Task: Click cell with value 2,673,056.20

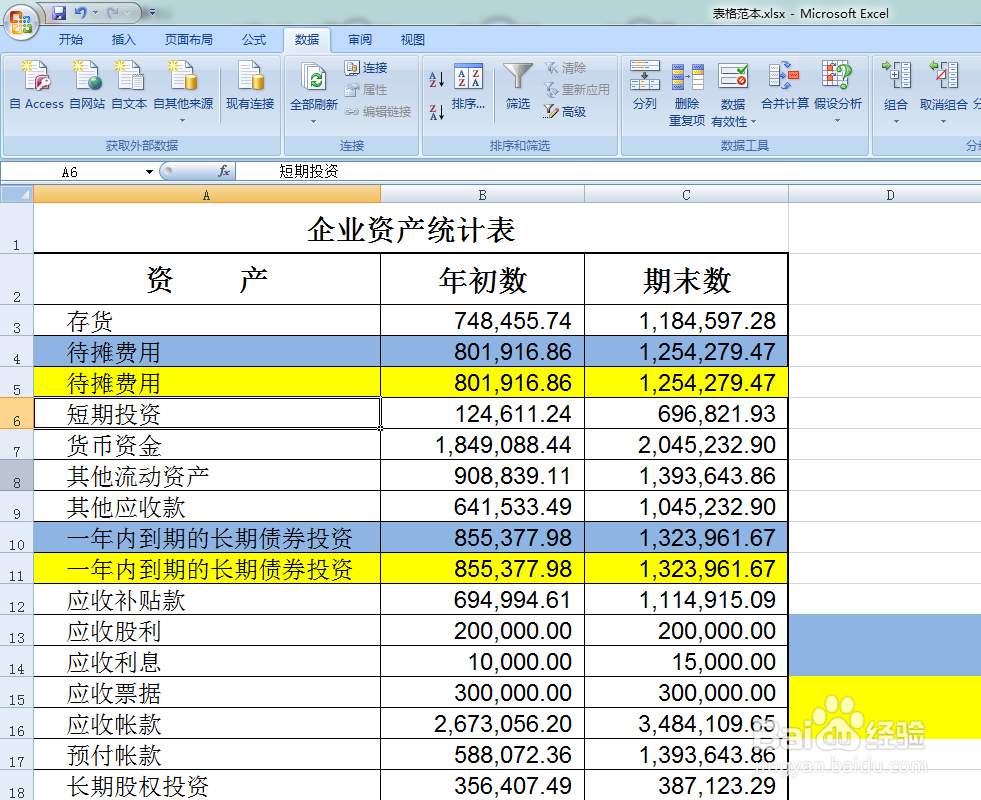Action: [482, 723]
